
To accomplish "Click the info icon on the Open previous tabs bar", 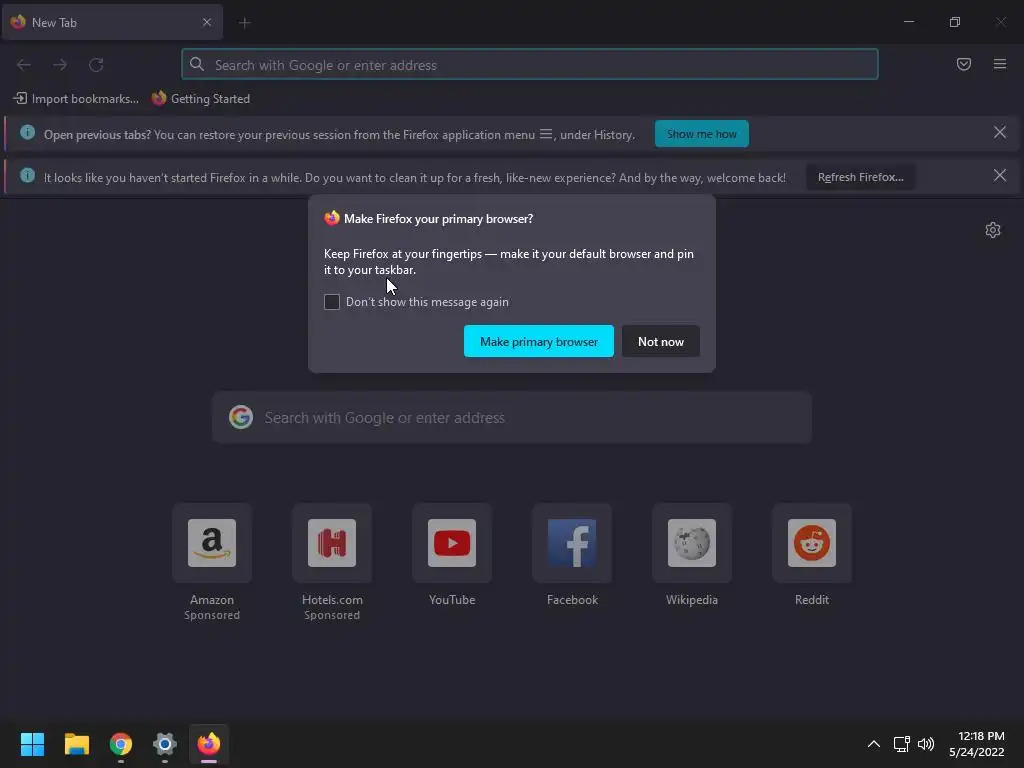I will 27,133.
